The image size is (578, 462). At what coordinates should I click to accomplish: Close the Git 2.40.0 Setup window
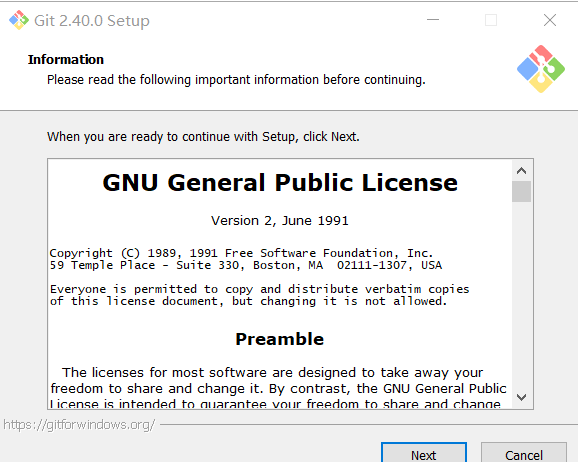(550, 20)
